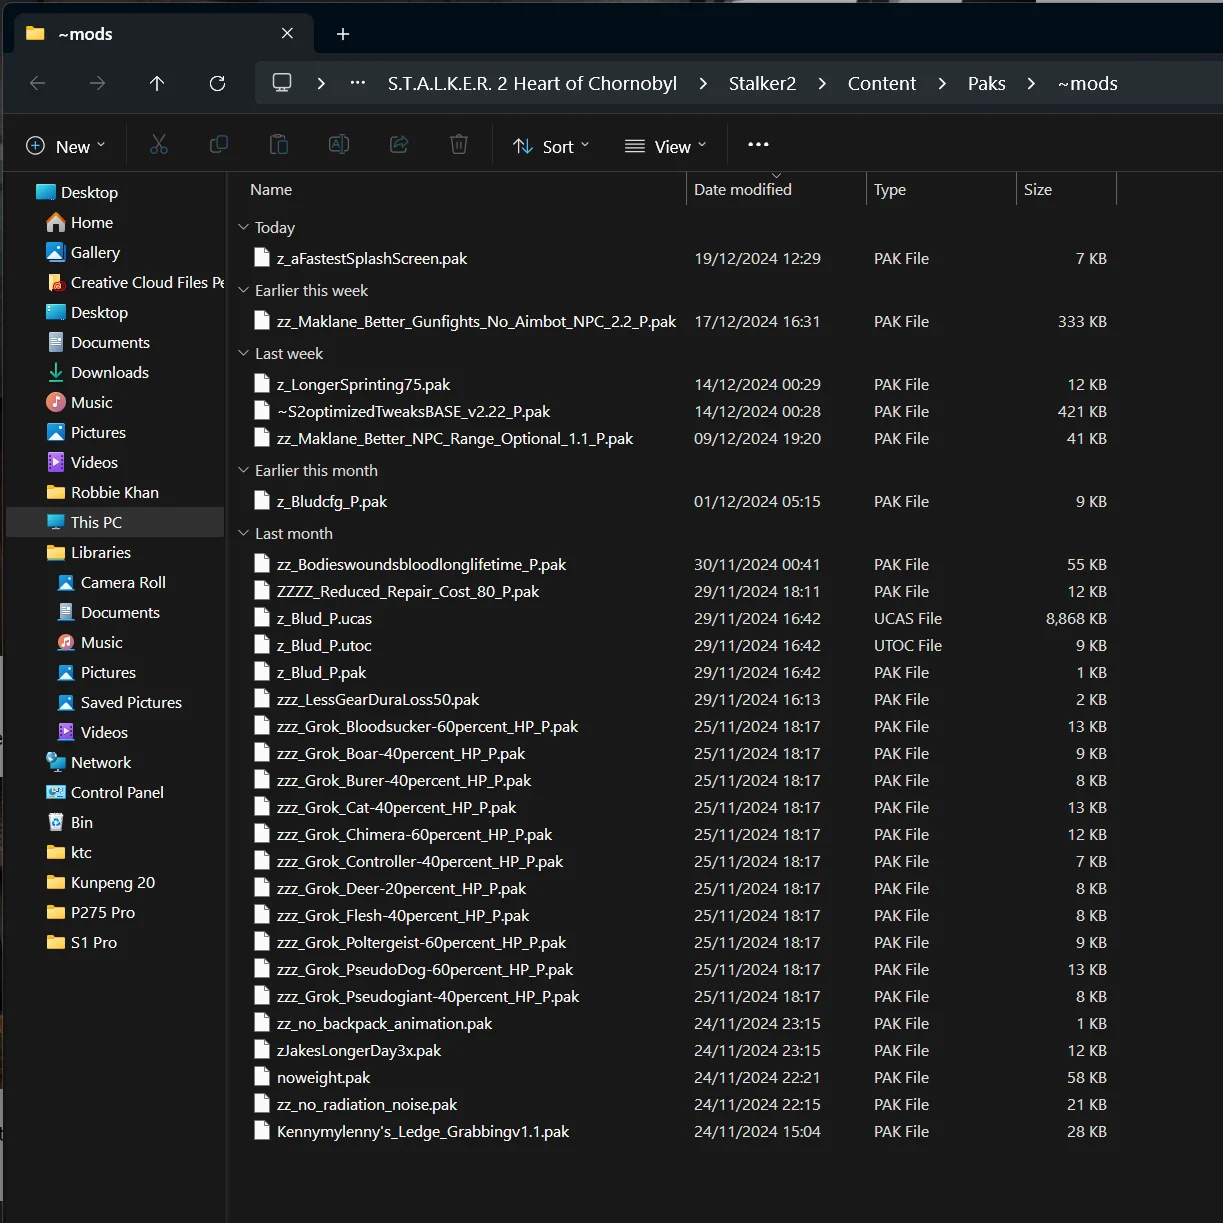This screenshot has height=1223, width=1223.
Task: Open the New item dropdown
Action: pyautogui.click(x=65, y=146)
